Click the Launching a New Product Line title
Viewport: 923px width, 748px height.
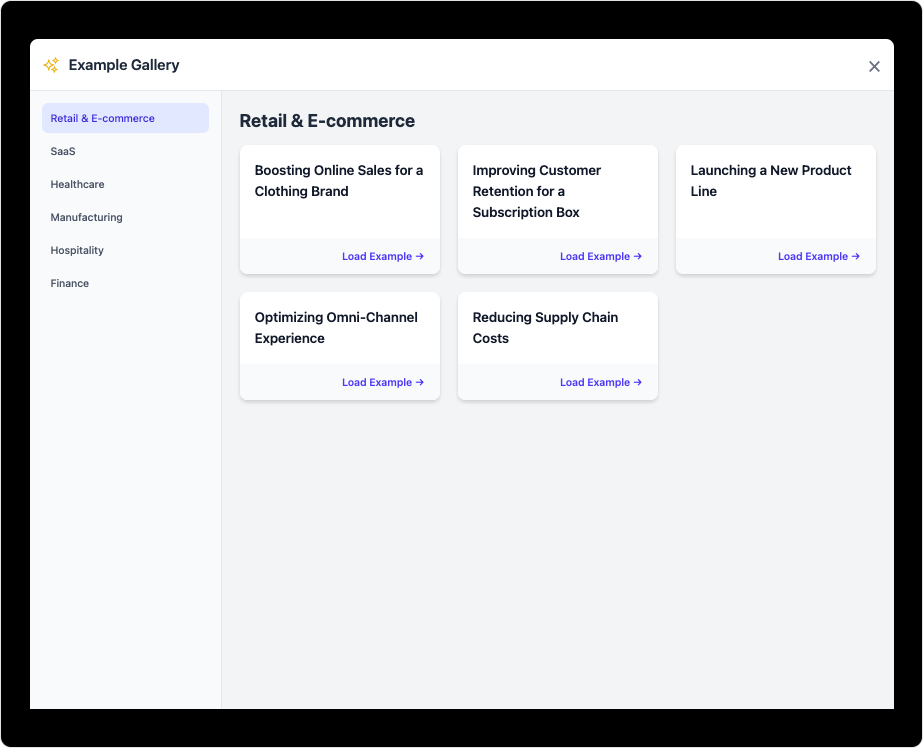(x=770, y=181)
